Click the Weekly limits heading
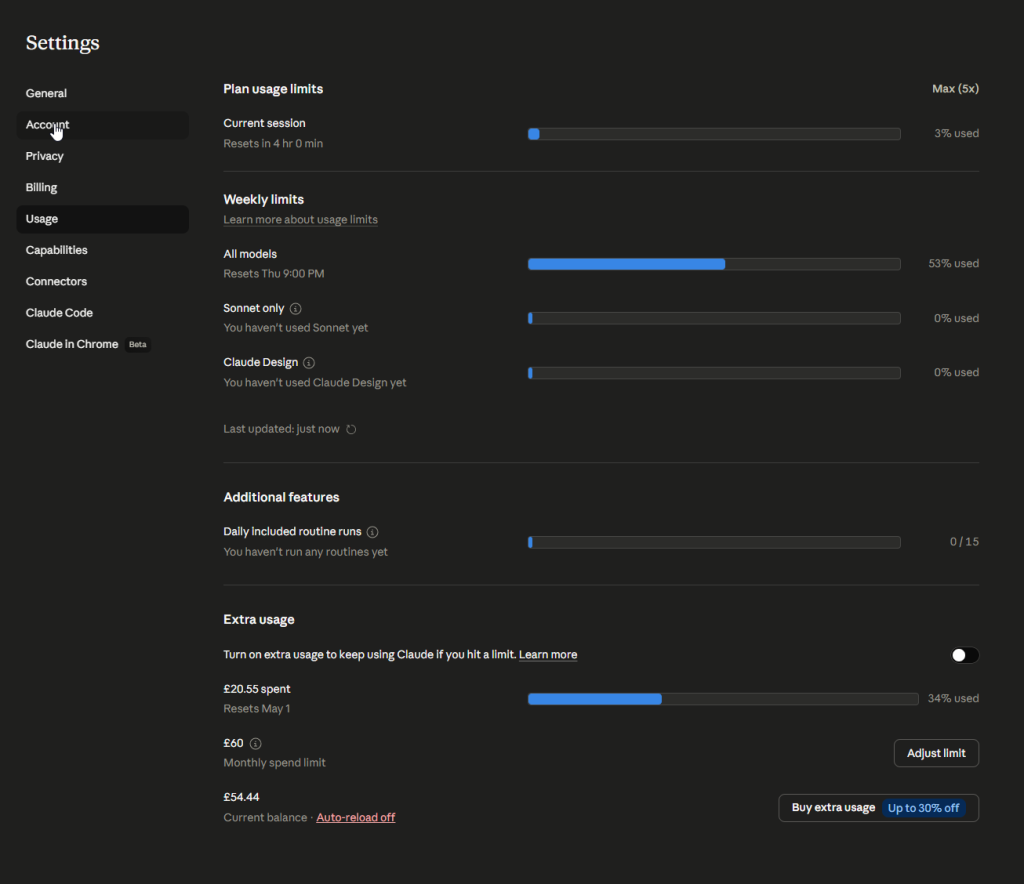Image resolution: width=1024 pixels, height=884 pixels. tap(264, 199)
